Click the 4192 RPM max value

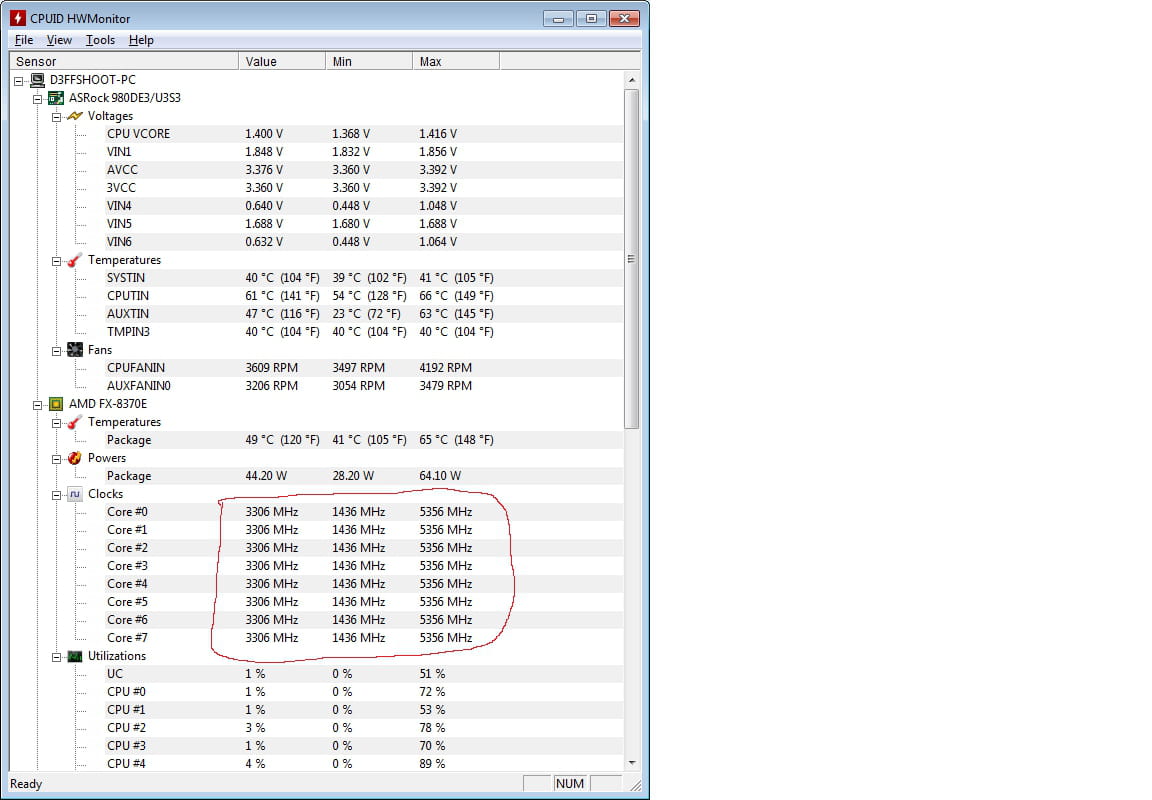[x=445, y=368]
